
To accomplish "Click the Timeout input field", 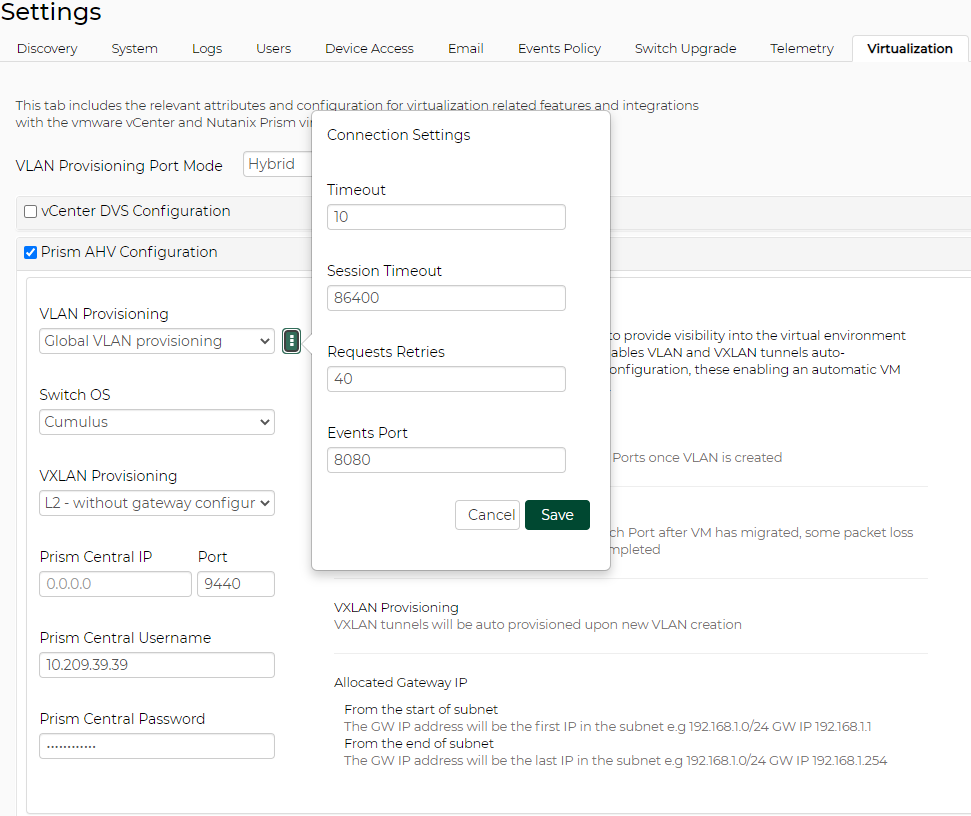I will 446,217.
